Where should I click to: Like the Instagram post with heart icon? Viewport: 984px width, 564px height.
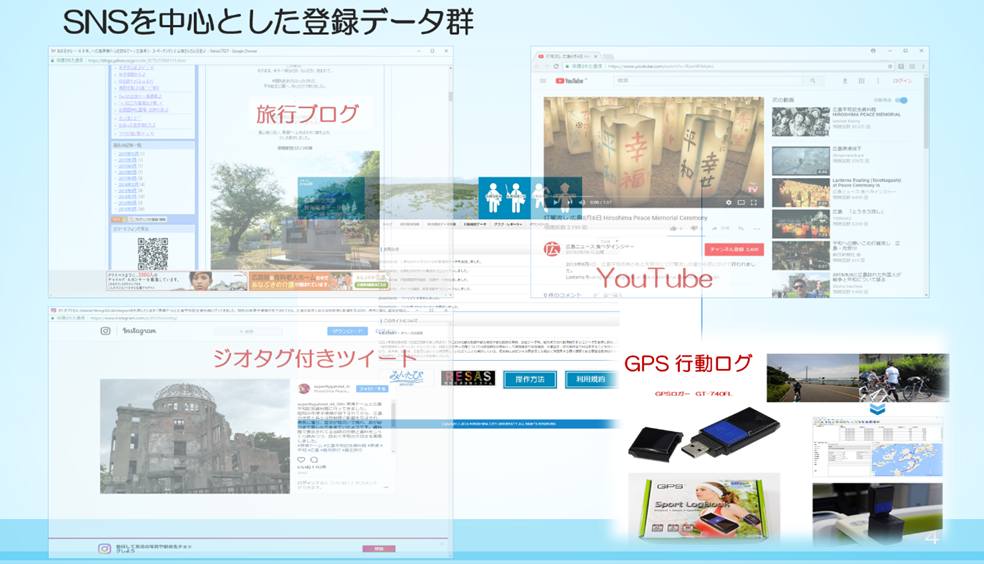coord(301,460)
